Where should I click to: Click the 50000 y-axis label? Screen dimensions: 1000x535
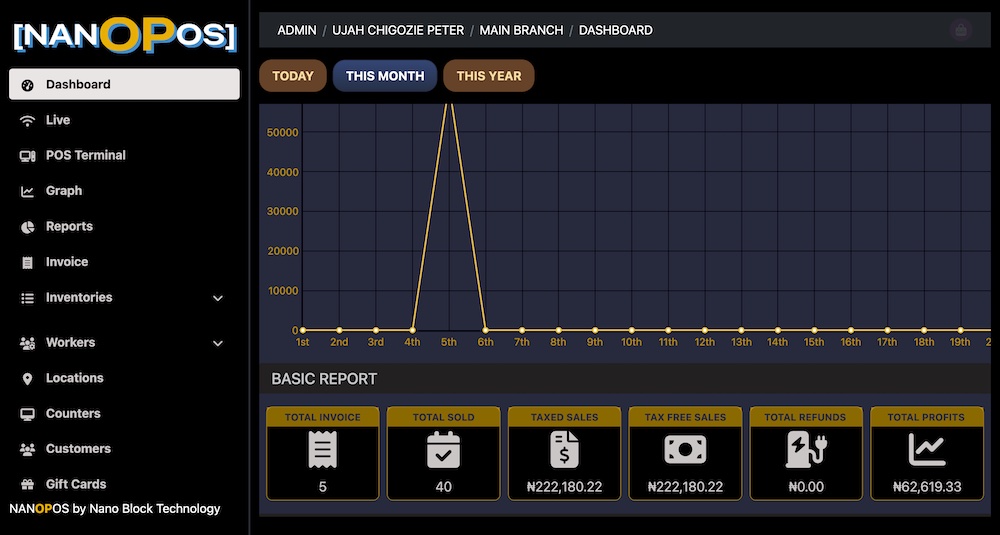click(282, 133)
